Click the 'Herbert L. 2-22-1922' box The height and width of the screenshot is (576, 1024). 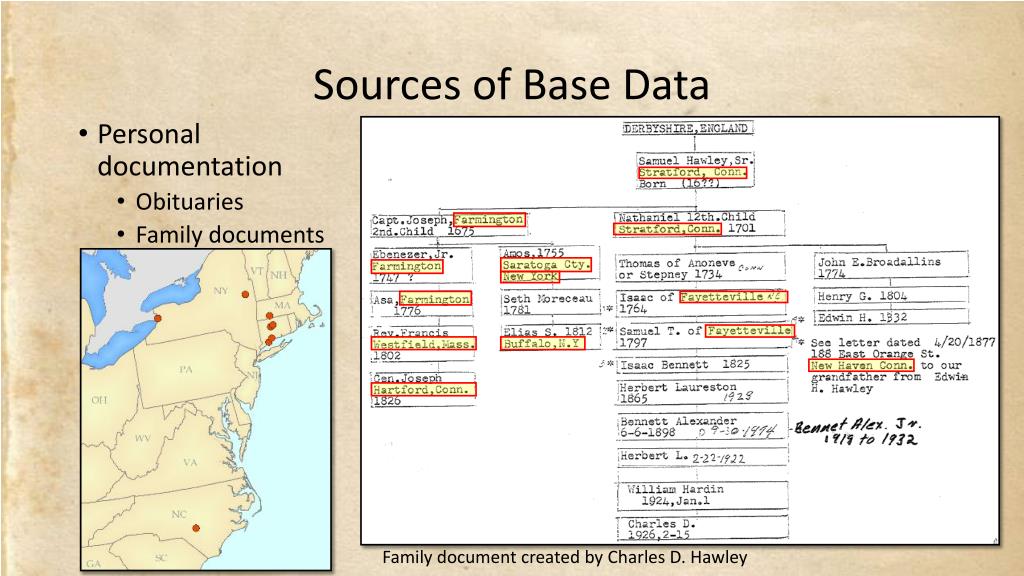click(702, 457)
